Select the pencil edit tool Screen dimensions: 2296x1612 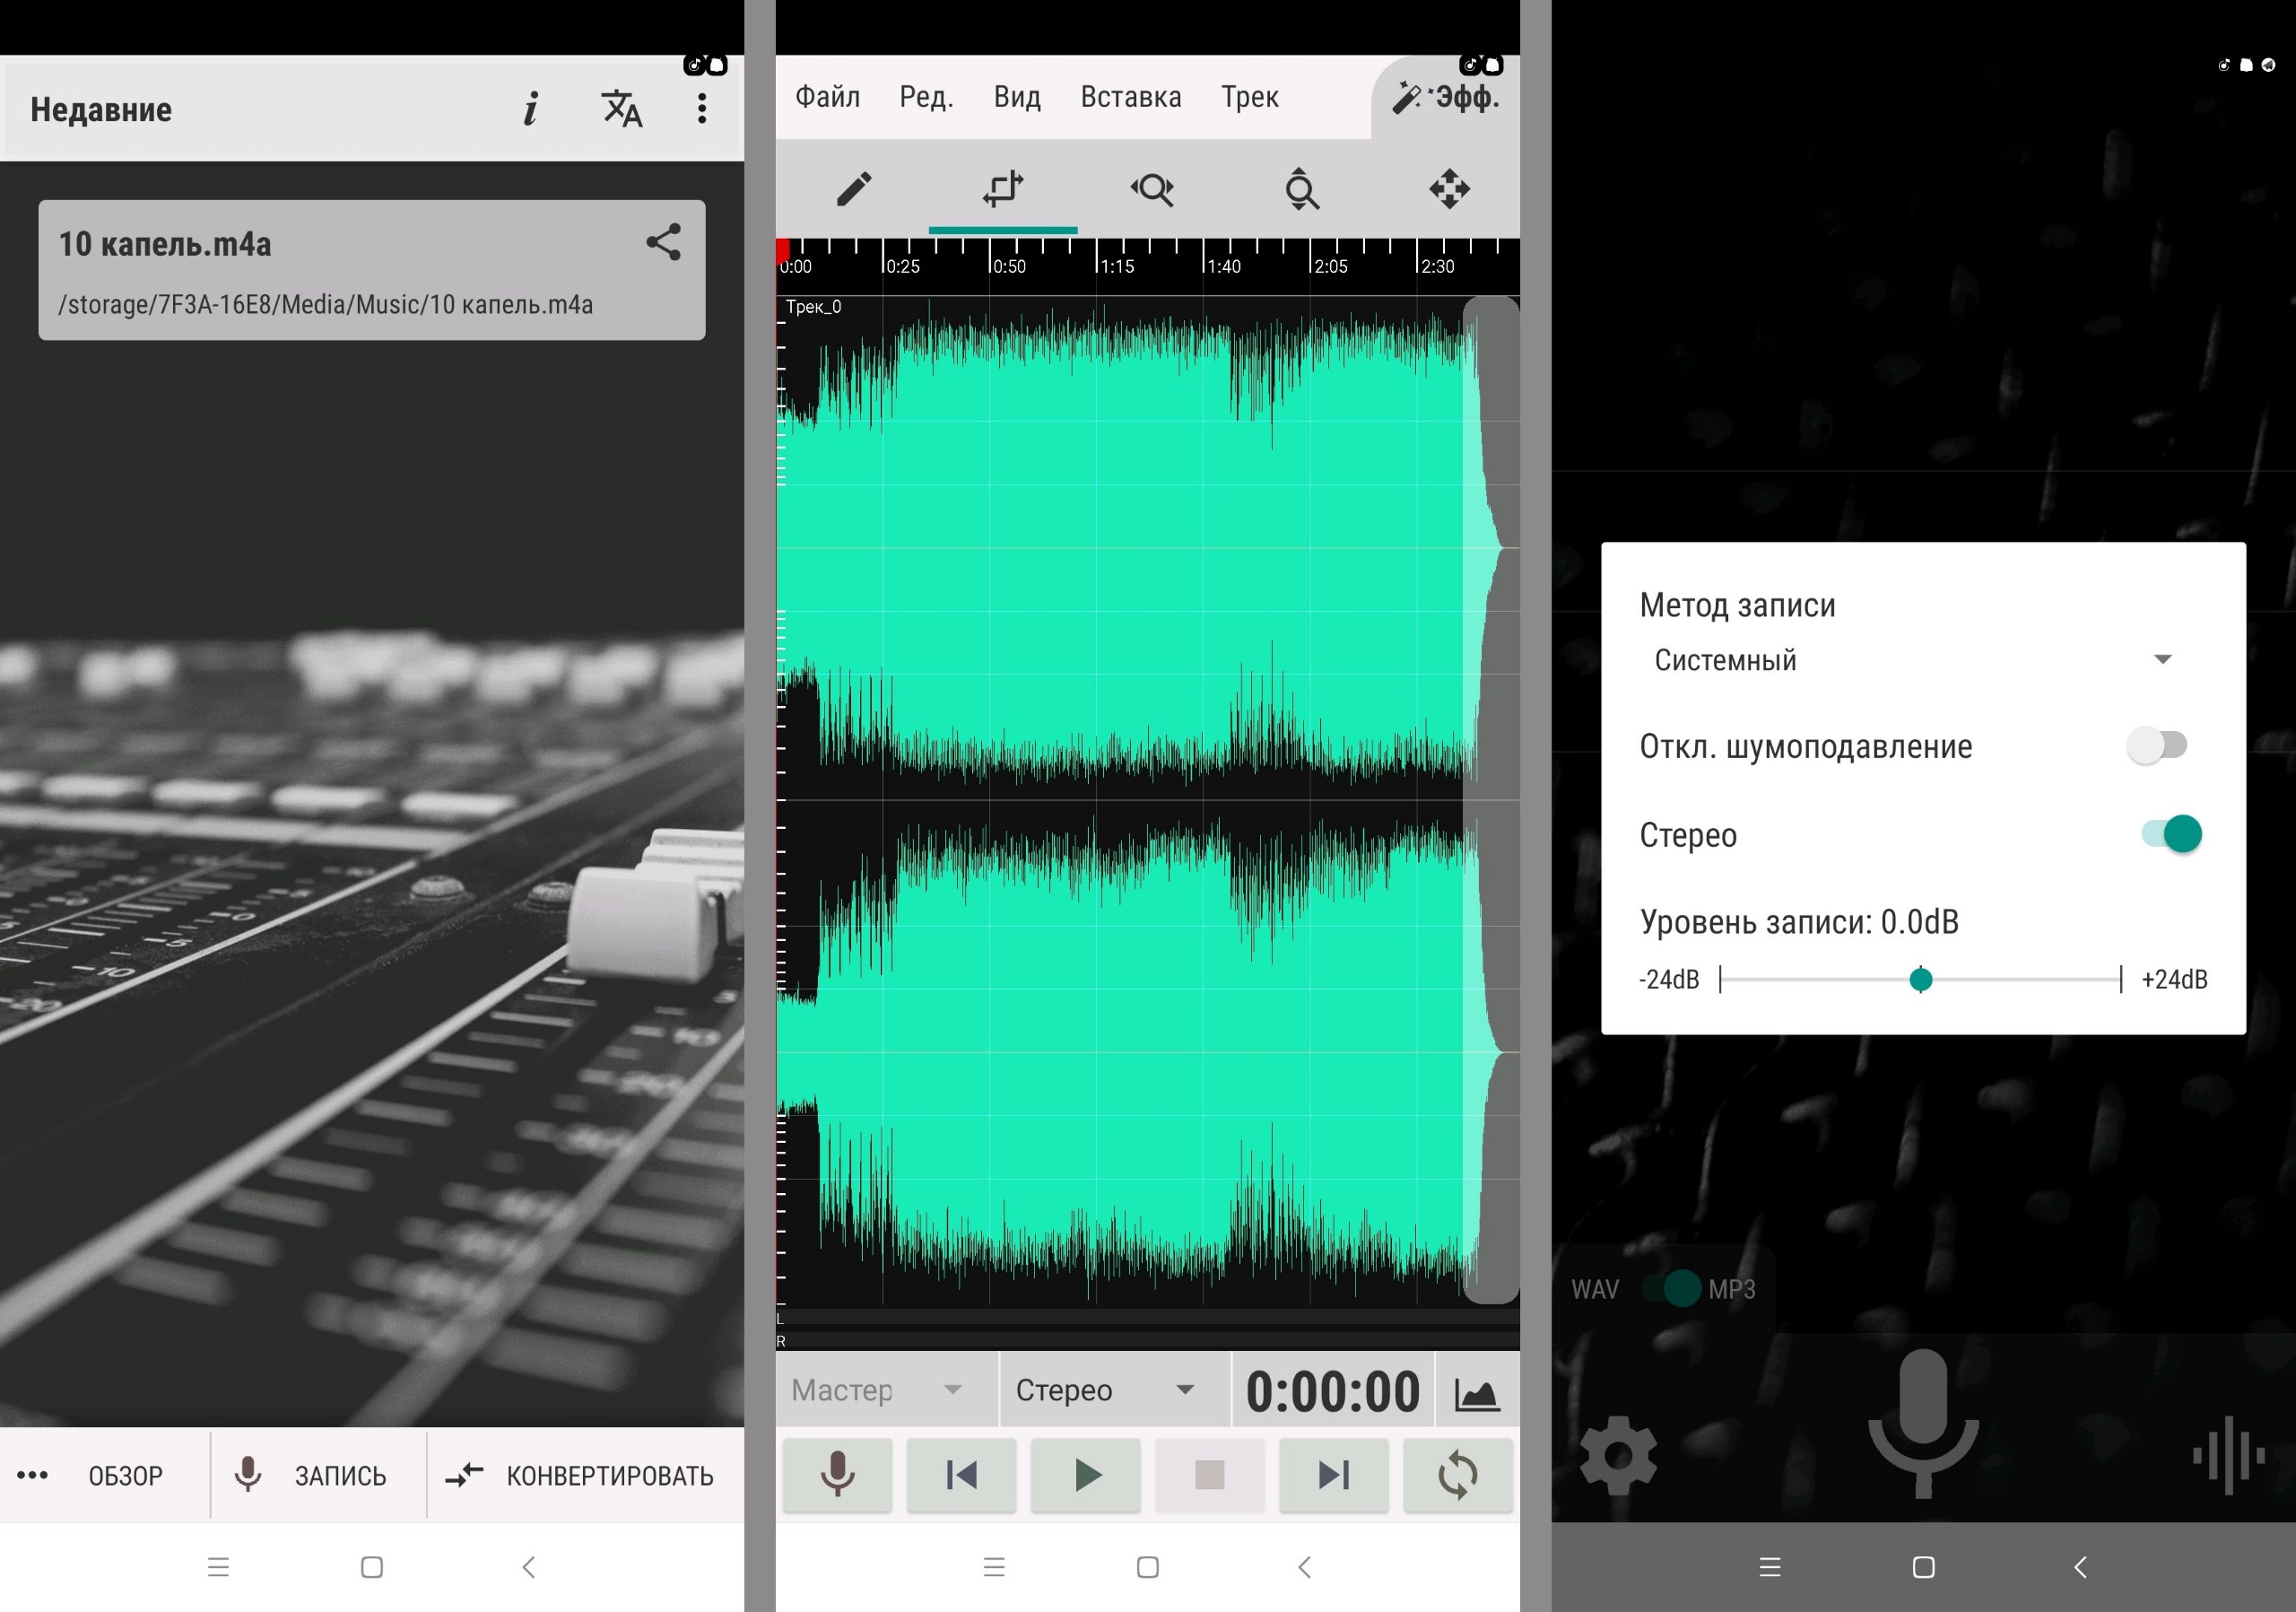853,189
